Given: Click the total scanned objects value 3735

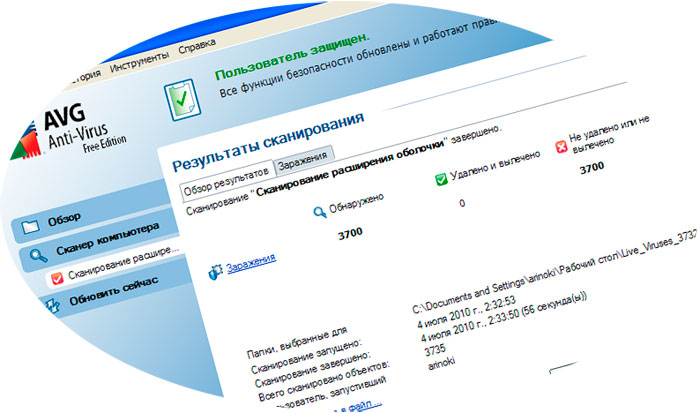Looking at the screenshot, I should (x=435, y=350).
